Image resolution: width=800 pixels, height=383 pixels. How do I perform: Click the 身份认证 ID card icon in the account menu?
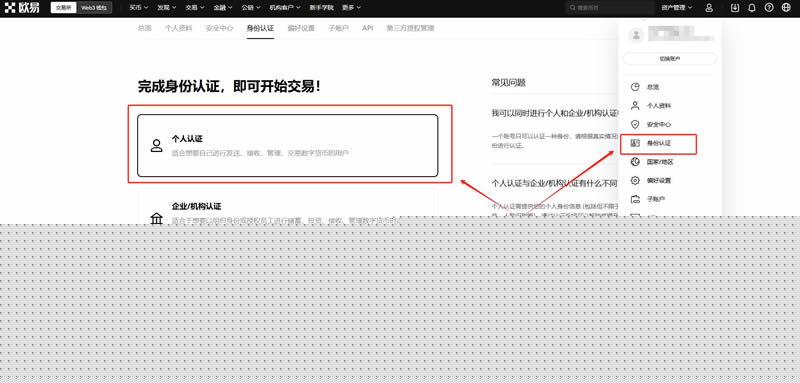click(635, 143)
